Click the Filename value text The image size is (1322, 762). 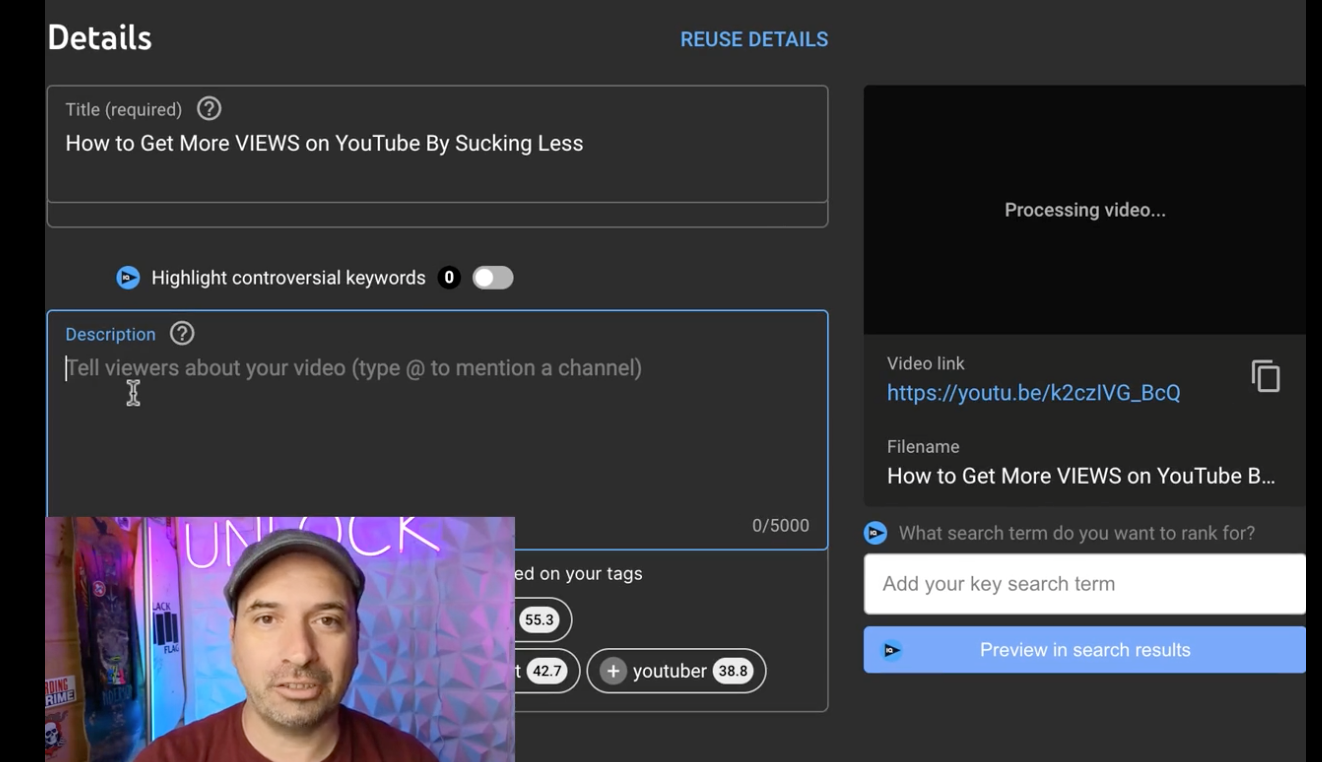point(1081,476)
